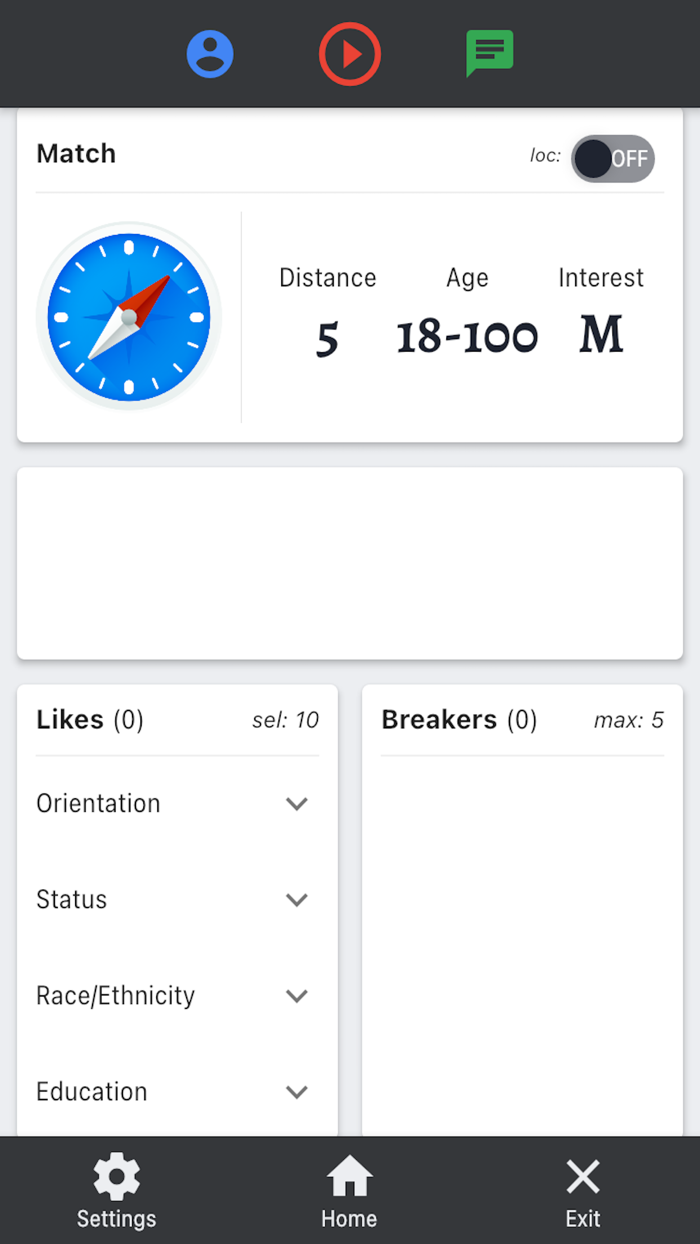
Task: Select the Orientation category label
Action: [x=98, y=804]
